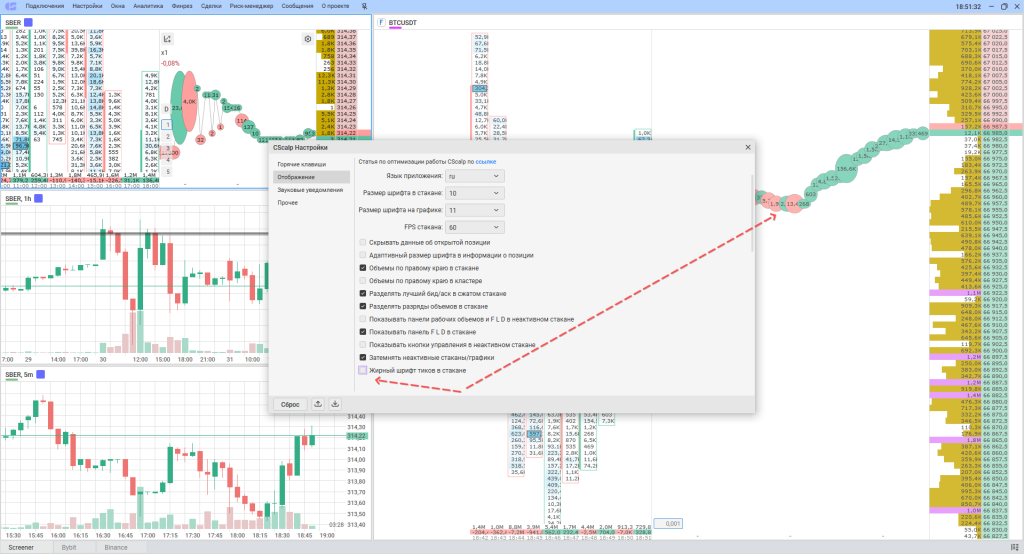Follow the ссылке optimization article link
Screen dimensions: 1024x554
[x=486, y=161]
